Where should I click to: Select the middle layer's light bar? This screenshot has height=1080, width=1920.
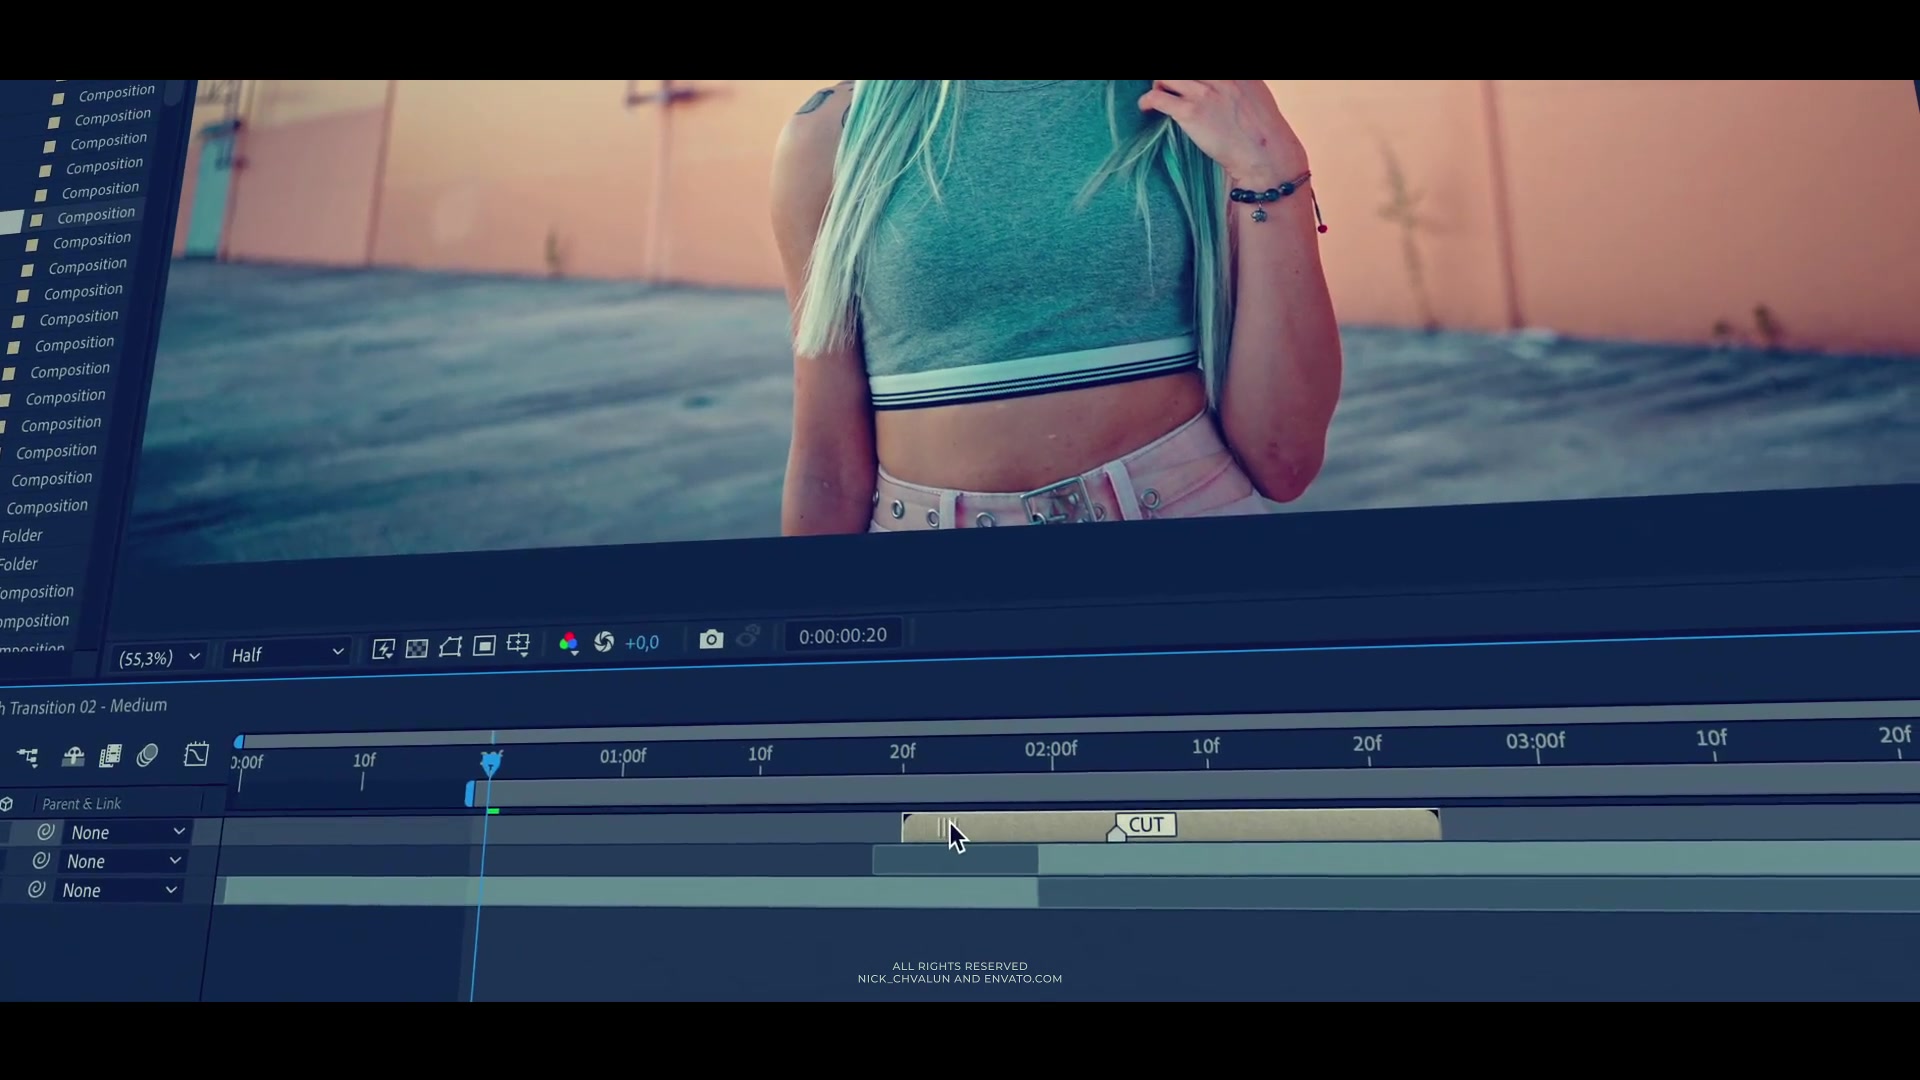click(1478, 857)
